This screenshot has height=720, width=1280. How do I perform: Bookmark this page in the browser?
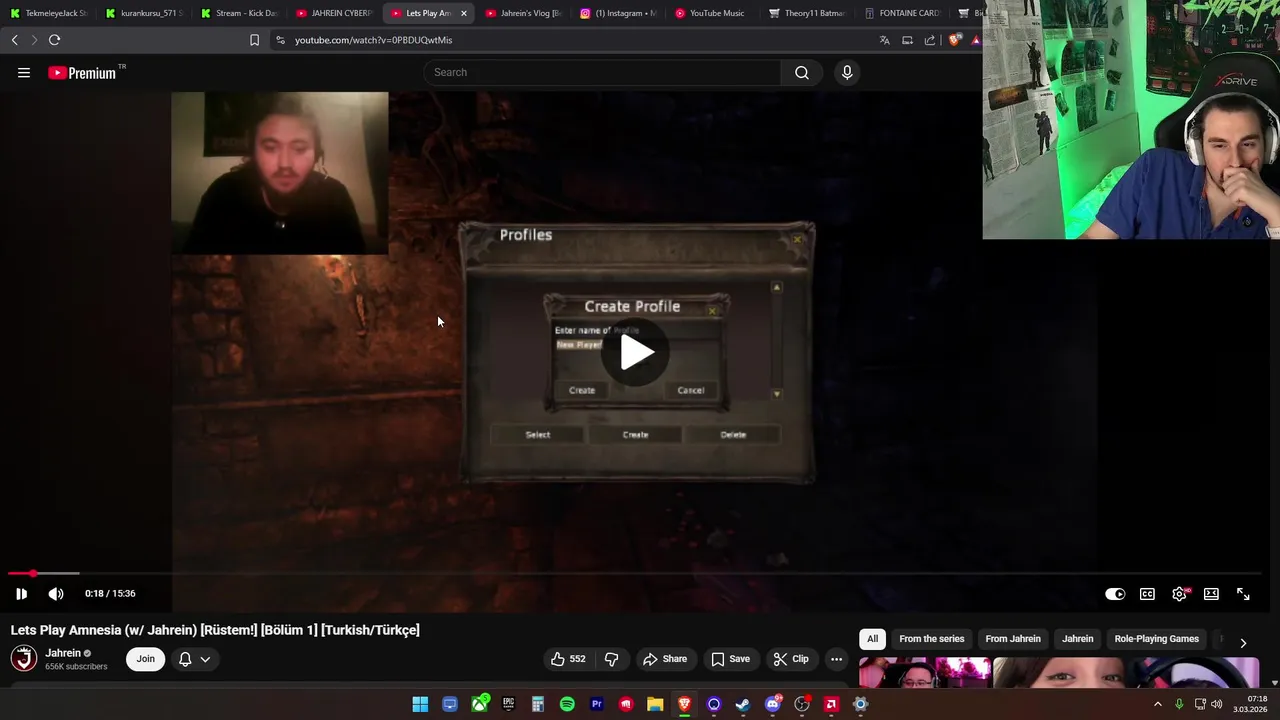point(254,40)
